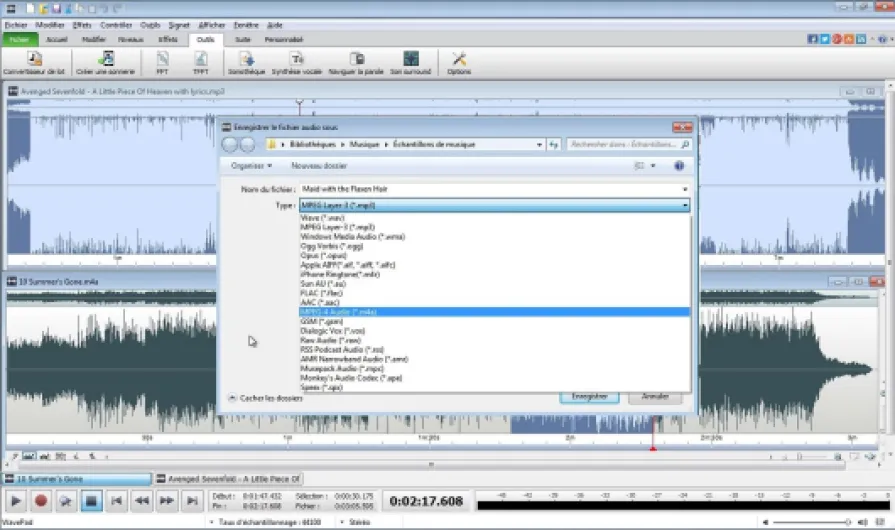Screen dimensions: 895x530
Task: Click the Convertisseur de lot icon
Action: pyautogui.click(x=34, y=60)
